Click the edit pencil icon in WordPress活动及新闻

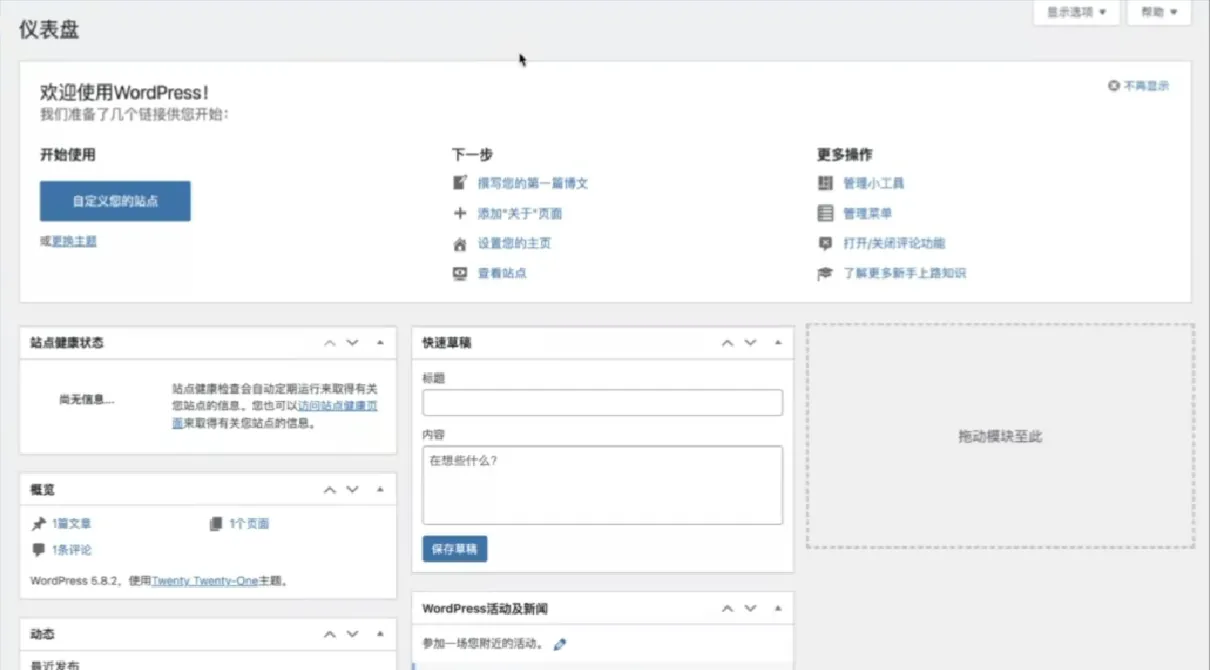coord(559,644)
